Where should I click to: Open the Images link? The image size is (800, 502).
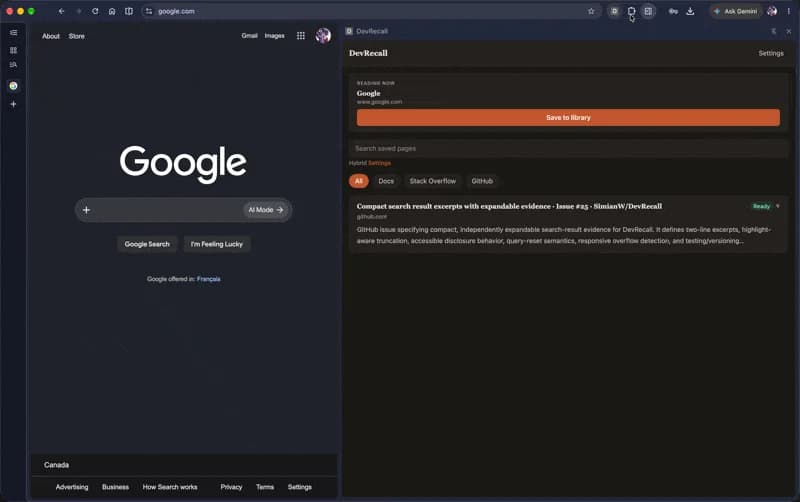click(x=274, y=36)
